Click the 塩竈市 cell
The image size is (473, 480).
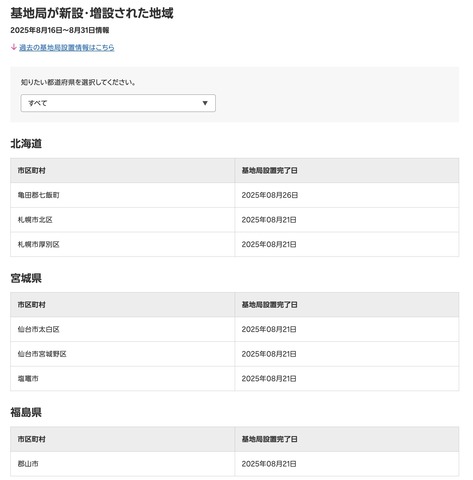coord(122,379)
